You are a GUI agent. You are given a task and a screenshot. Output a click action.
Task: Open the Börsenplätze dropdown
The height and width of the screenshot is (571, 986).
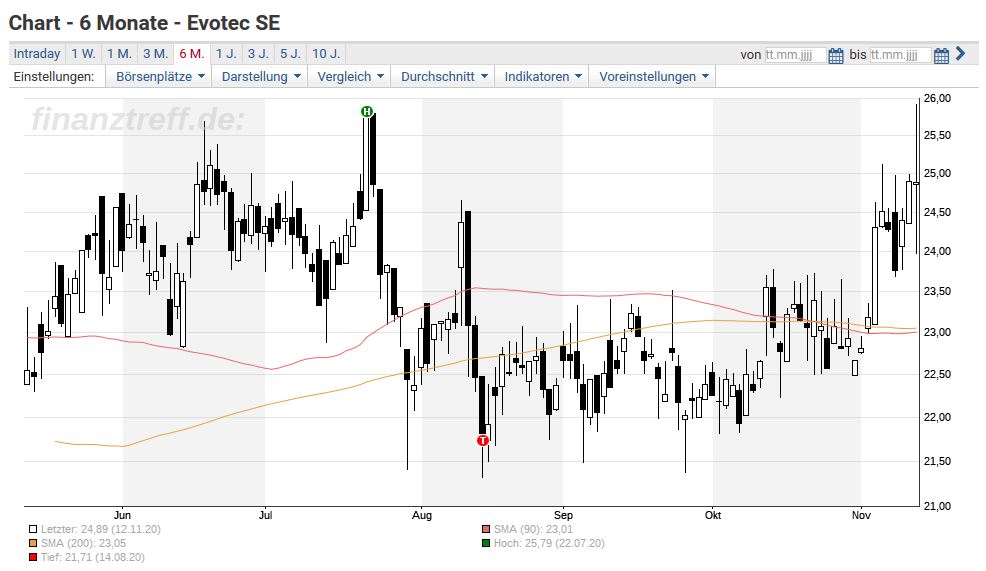click(x=160, y=76)
